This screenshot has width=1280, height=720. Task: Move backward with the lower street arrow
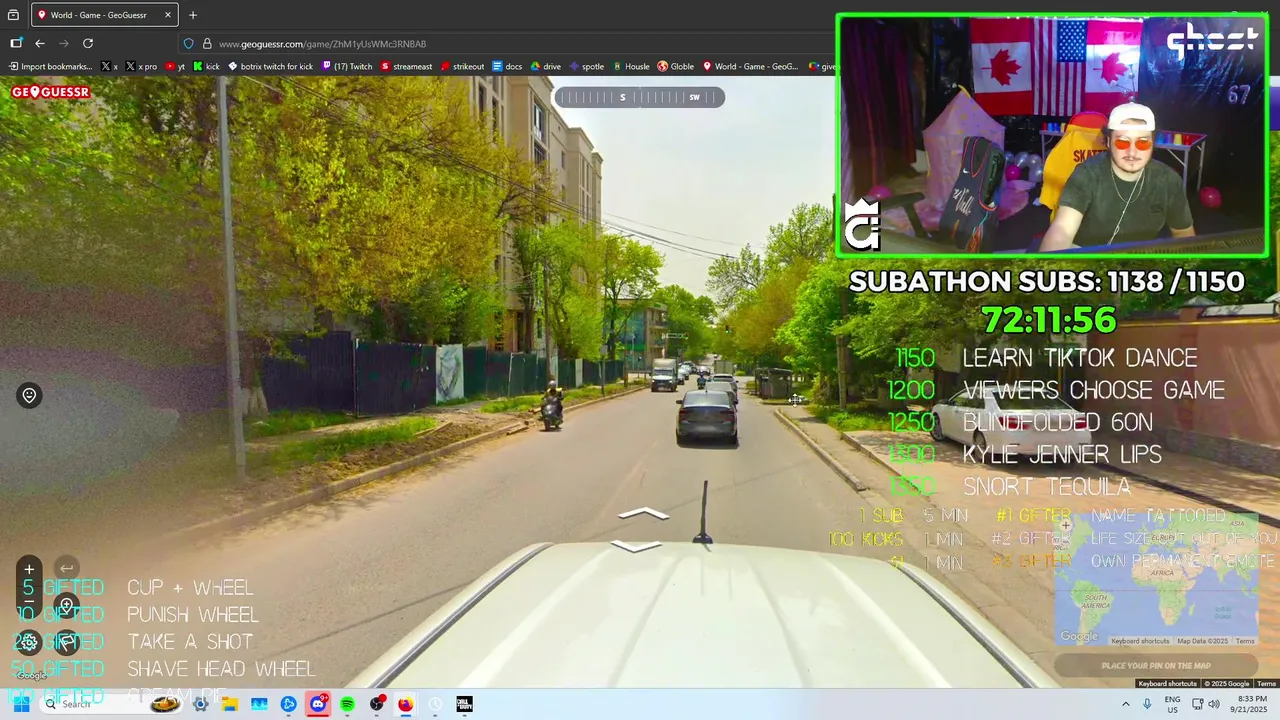tap(635, 546)
